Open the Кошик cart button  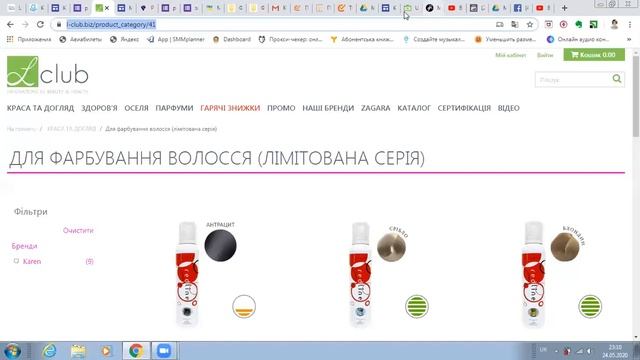(x=594, y=55)
